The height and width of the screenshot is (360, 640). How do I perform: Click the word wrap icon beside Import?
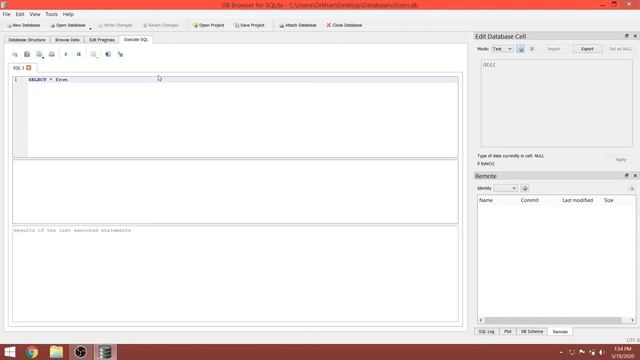(531, 49)
